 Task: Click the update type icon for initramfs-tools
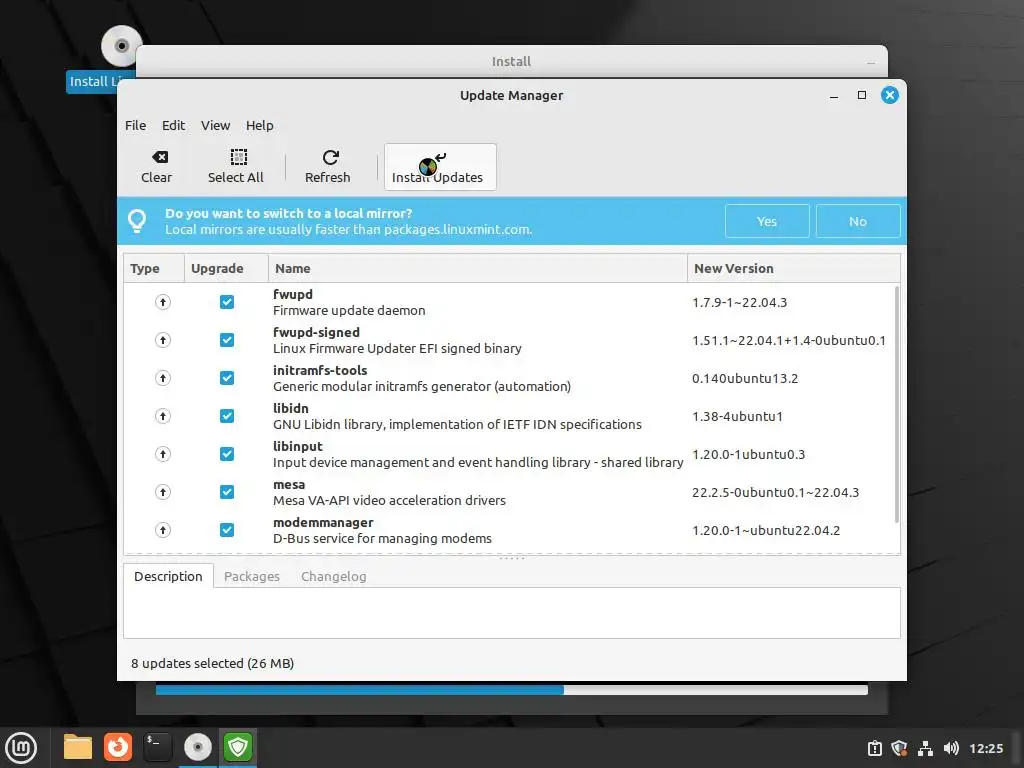click(x=163, y=378)
